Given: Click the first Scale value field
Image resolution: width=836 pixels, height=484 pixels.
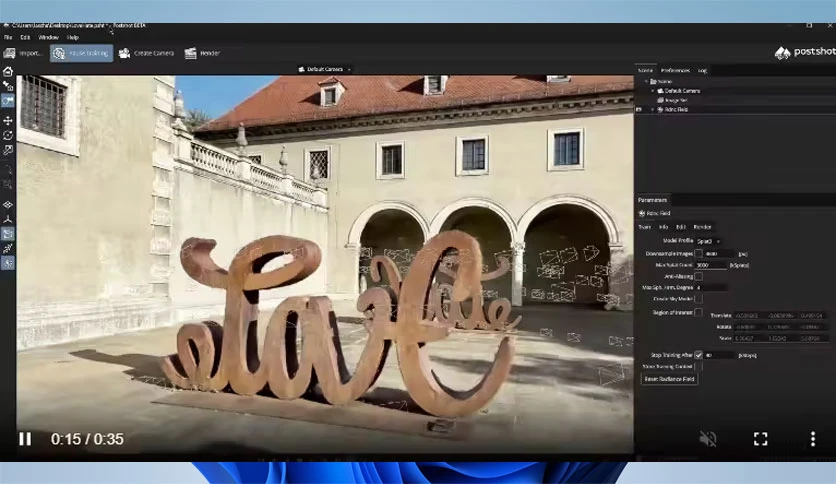Looking at the screenshot, I should click(x=749, y=338).
